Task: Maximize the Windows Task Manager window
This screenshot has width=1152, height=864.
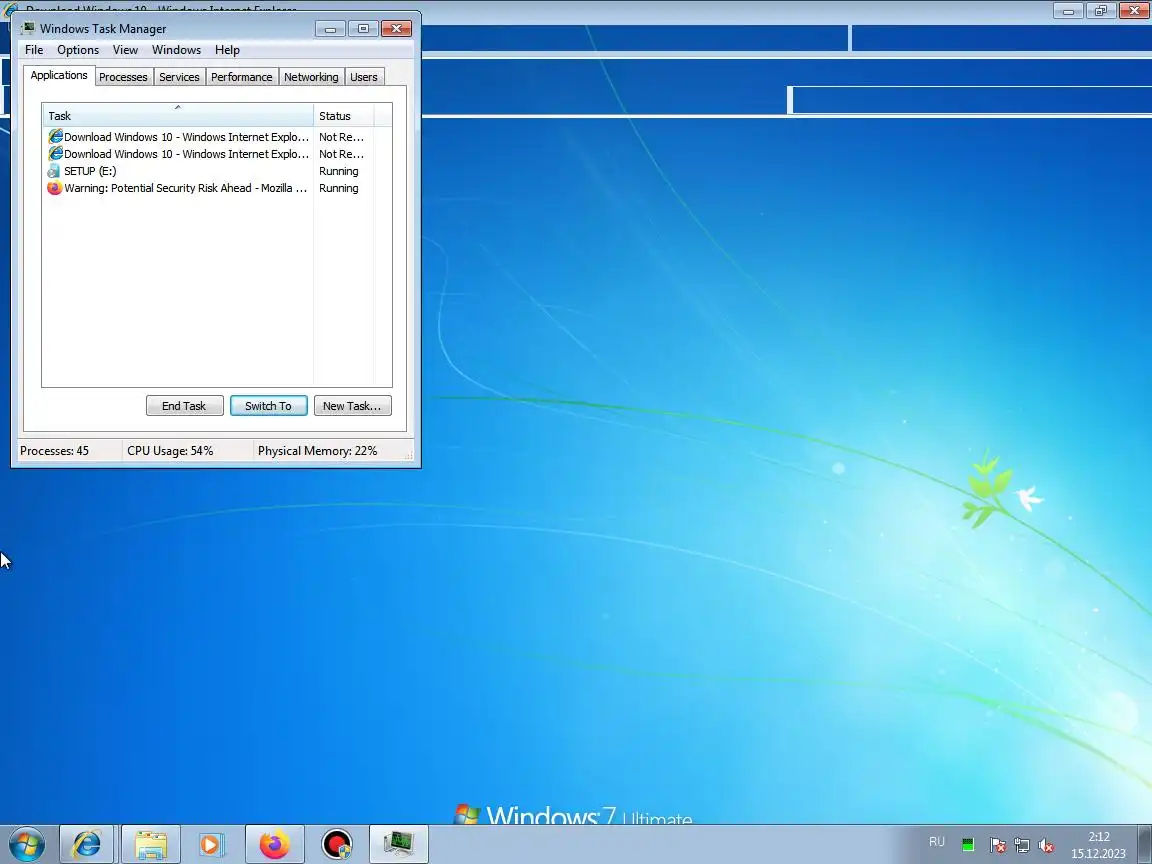Action: coord(363,29)
